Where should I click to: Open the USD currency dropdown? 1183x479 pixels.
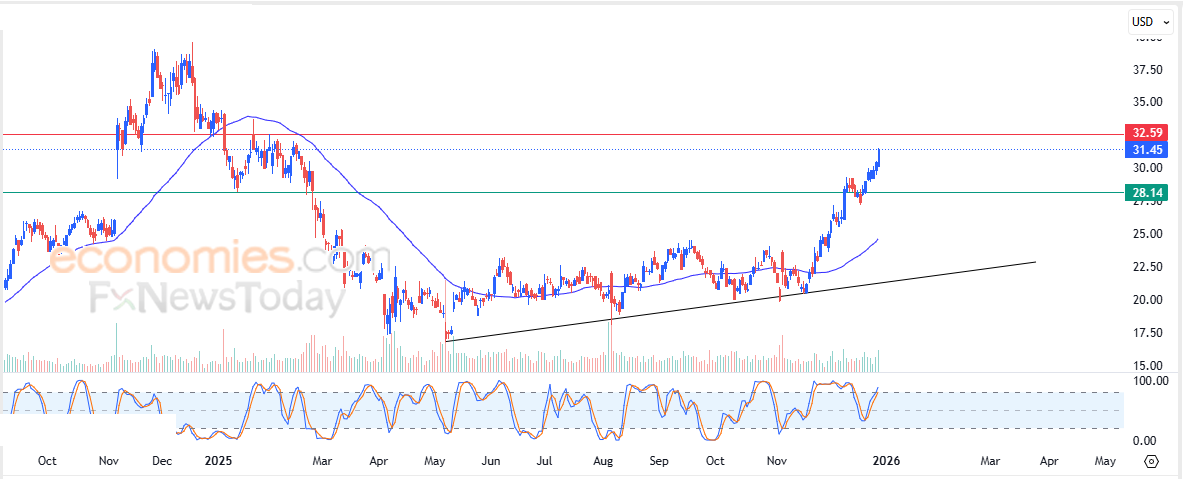pos(1151,23)
